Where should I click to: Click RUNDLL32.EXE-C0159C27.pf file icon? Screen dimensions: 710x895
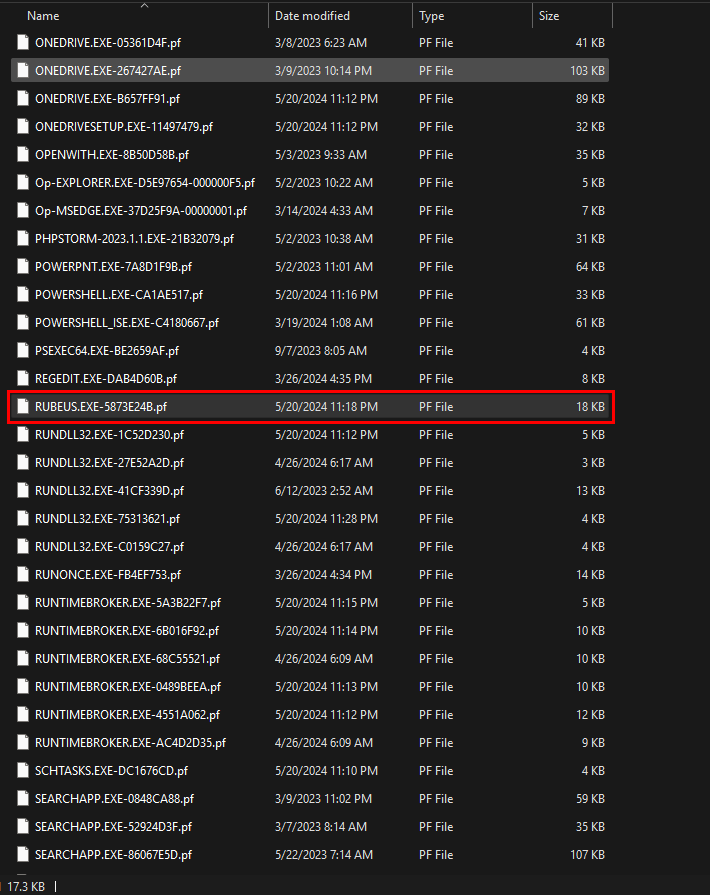[x=23, y=546]
